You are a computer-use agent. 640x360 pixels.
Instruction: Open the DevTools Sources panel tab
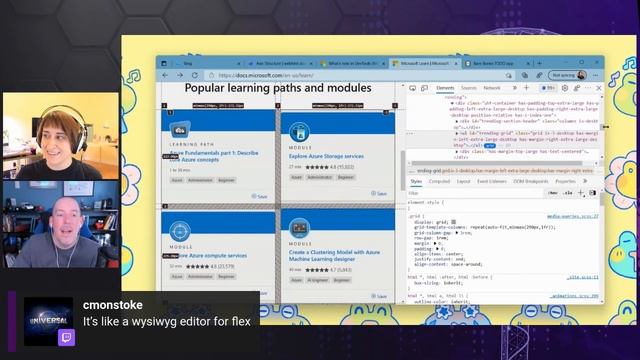(x=469, y=88)
